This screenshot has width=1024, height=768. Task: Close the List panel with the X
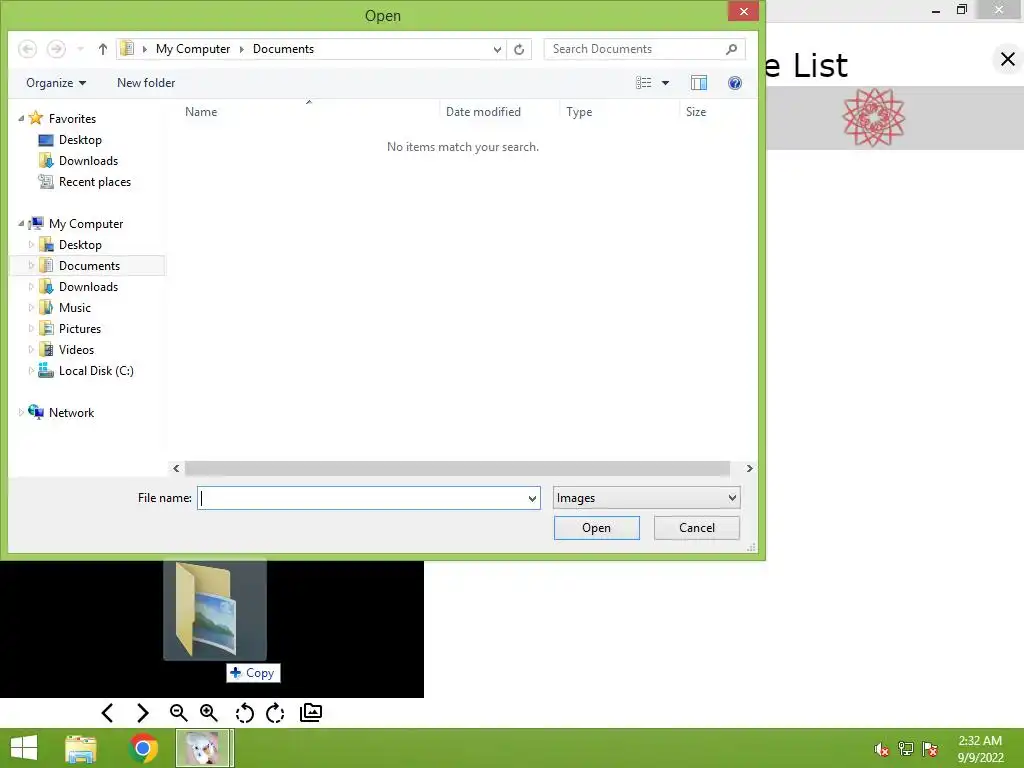click(x=1008, y=59)
